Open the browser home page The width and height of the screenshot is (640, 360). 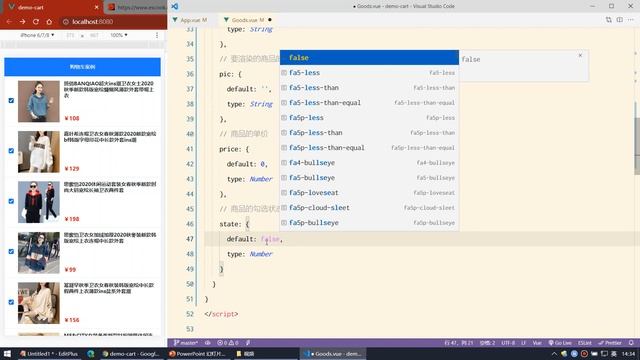[49, 22]
